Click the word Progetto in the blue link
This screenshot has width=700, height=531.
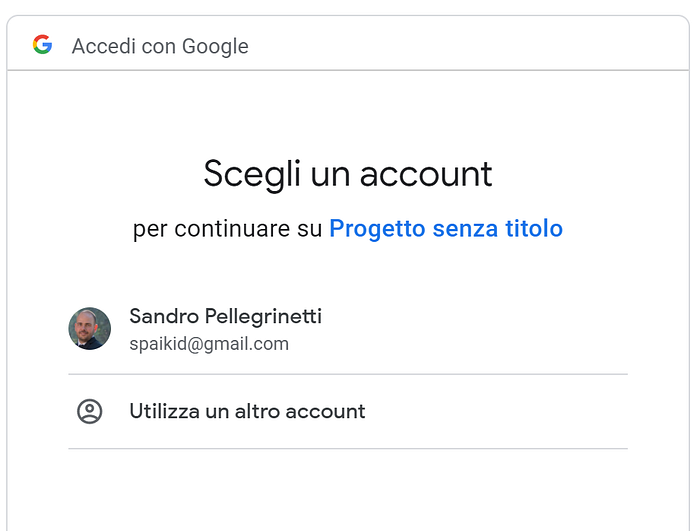377,230
